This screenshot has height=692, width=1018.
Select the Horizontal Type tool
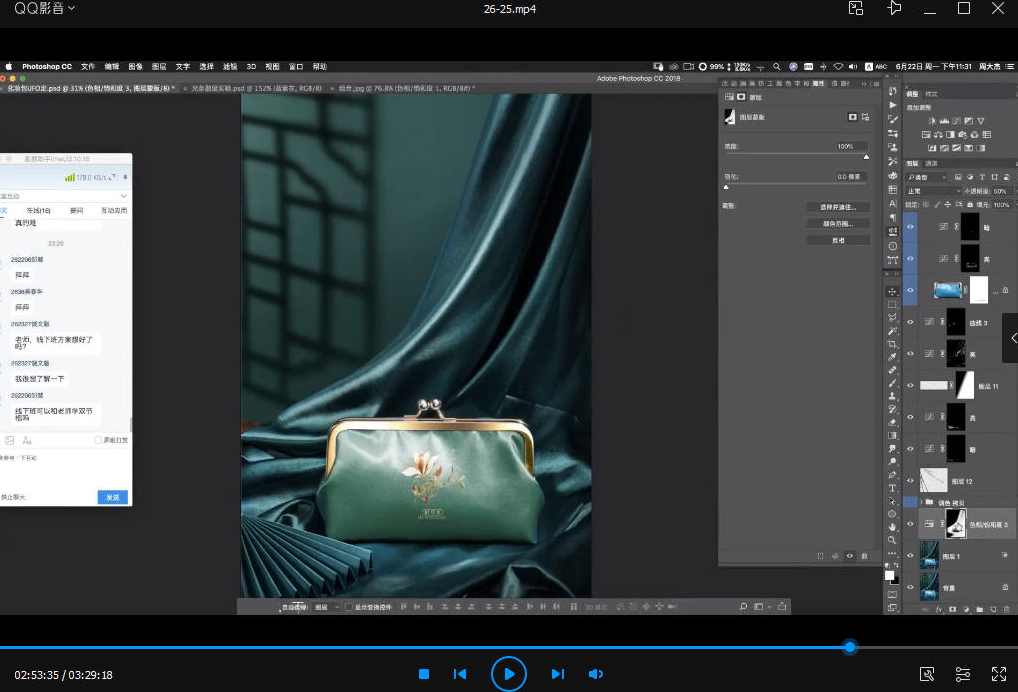892,488
